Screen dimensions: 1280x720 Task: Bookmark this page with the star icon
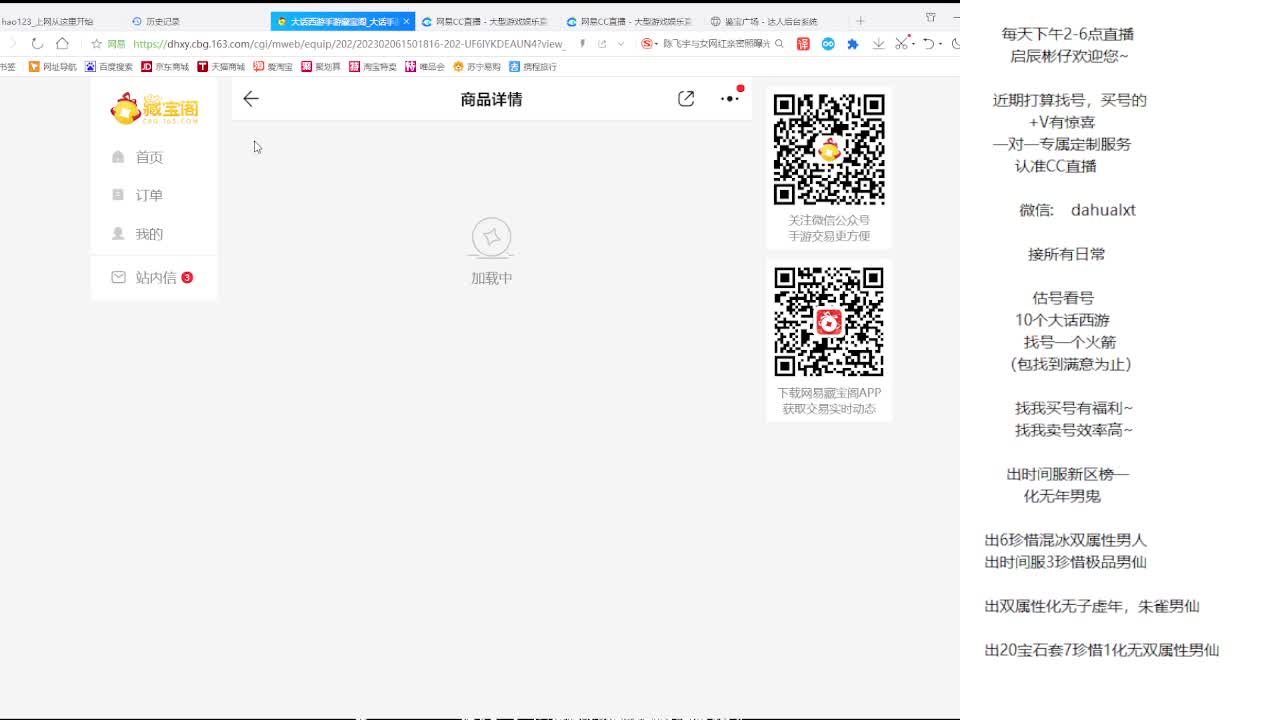96,44
